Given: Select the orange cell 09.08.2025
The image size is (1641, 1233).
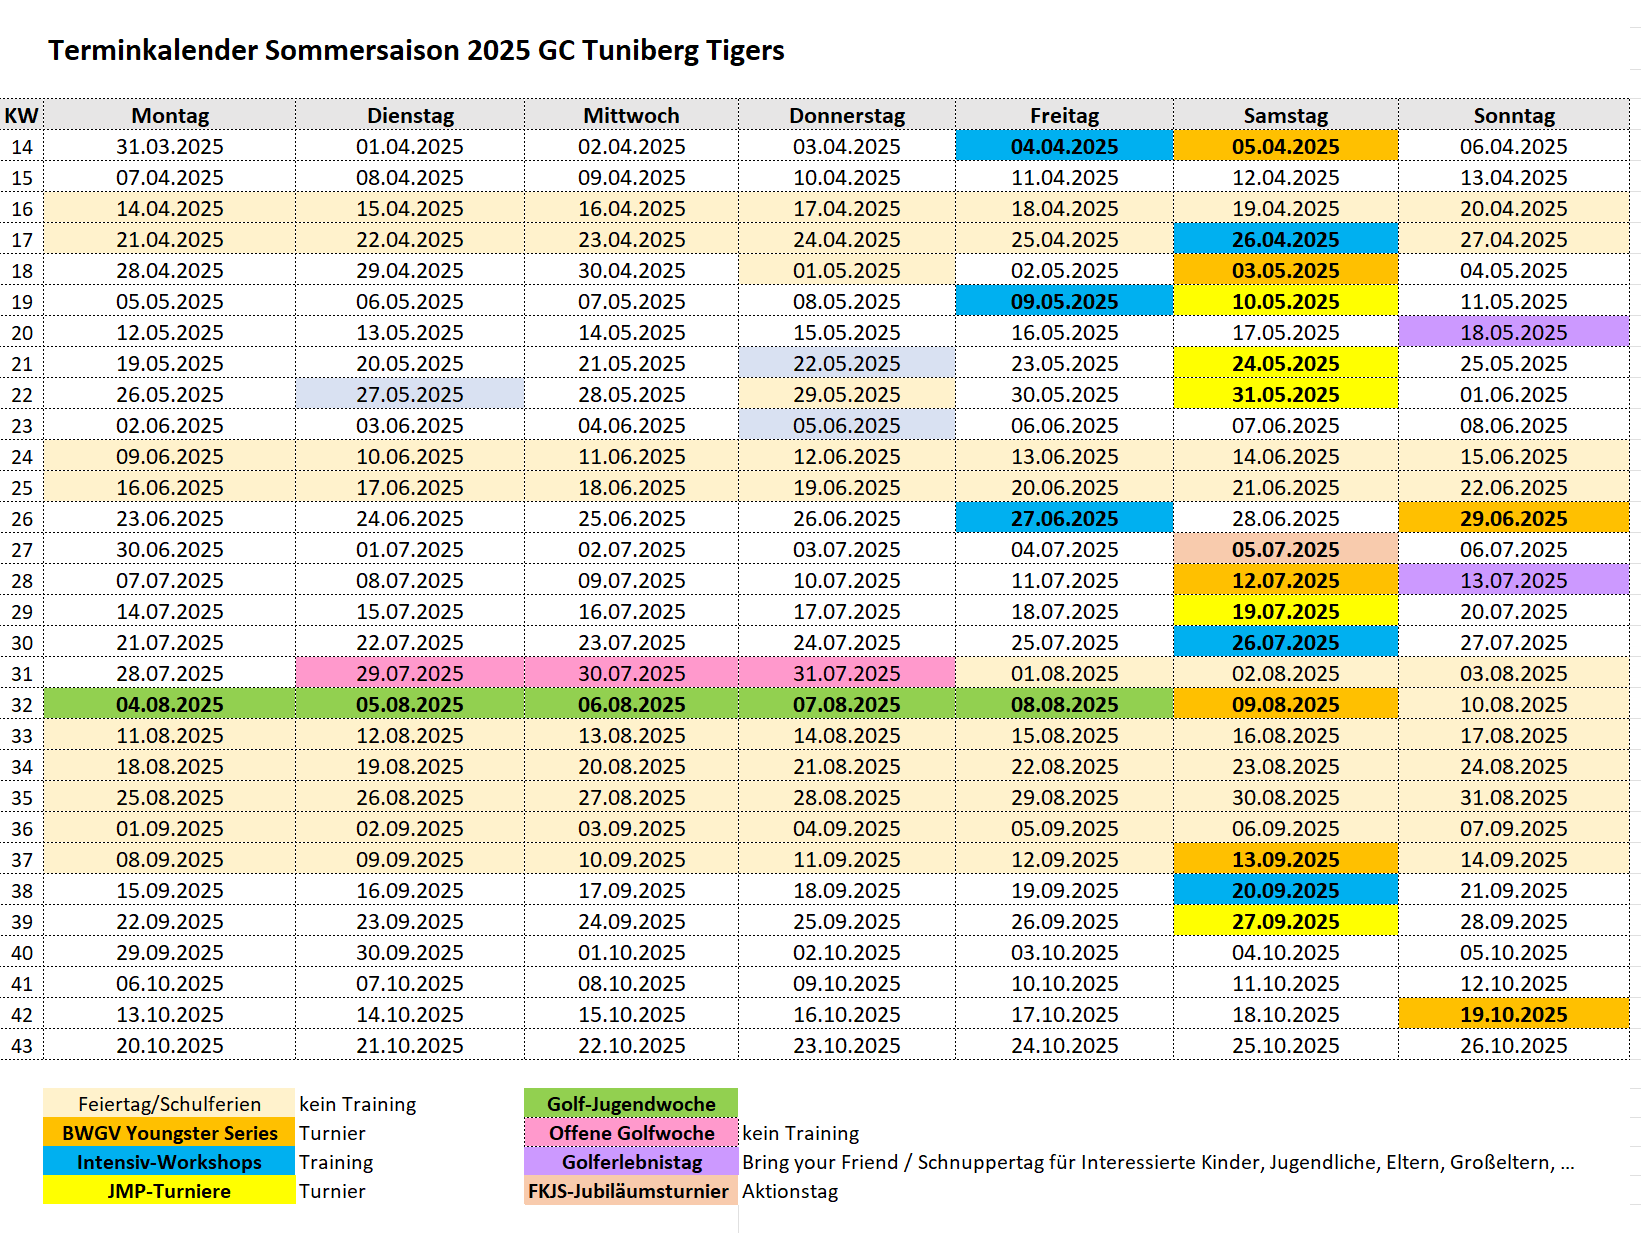Looking at the screenshot, I should click(x=1285, y=704).
